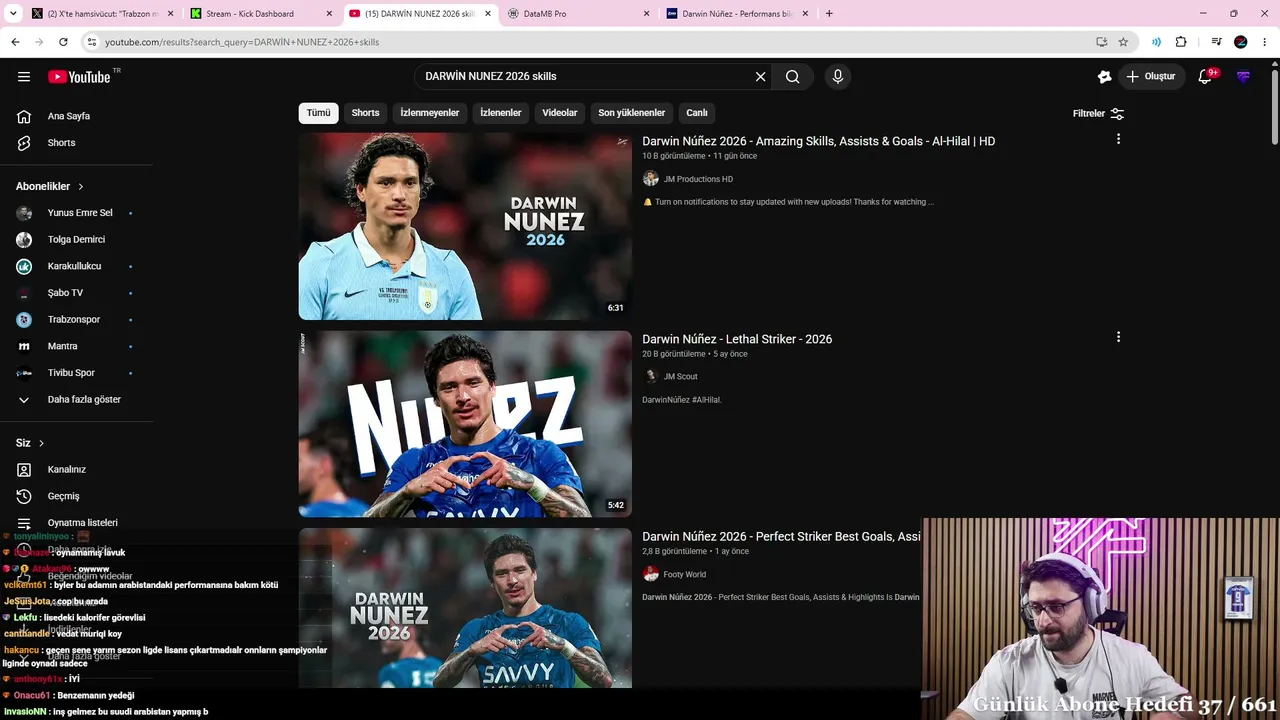Select the İzlenenler filter chip
This screenshot has height=720, width=1280.
tap(500, 113)
